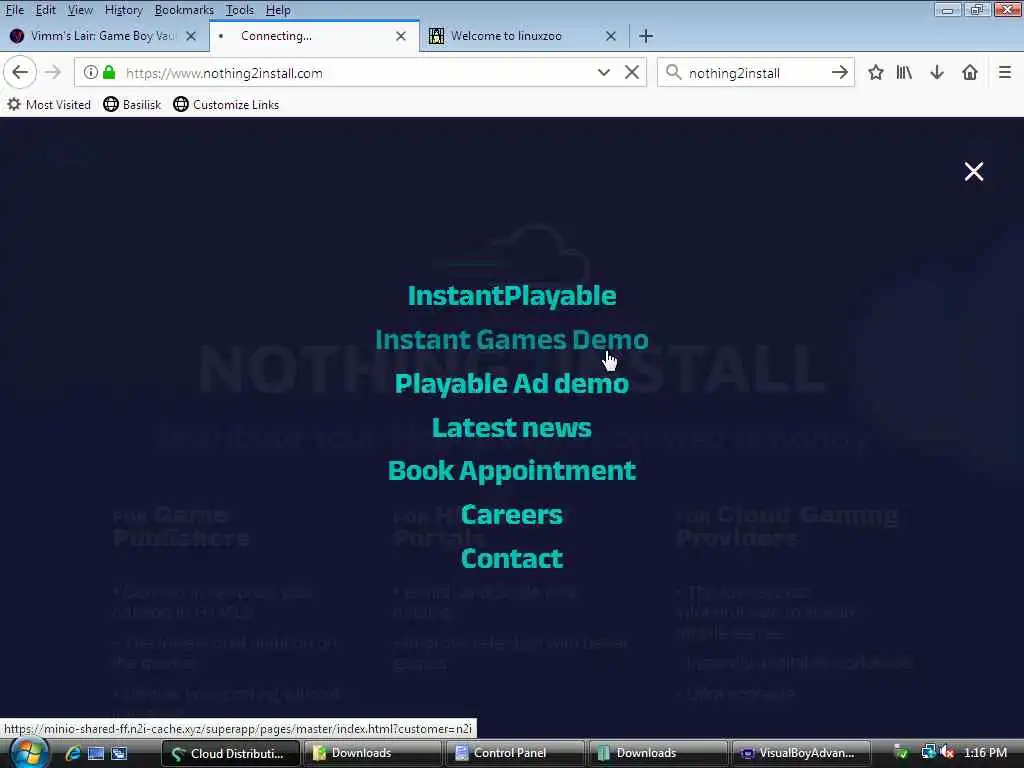
Task: Open the Careers link
Action: (x=511, y=515)
